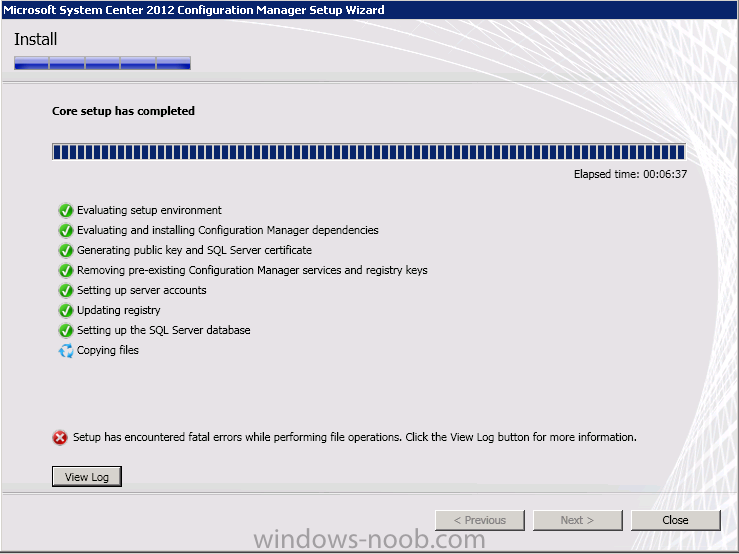Click the check icon for Removing pre-existing services

[x=66, y=270]
